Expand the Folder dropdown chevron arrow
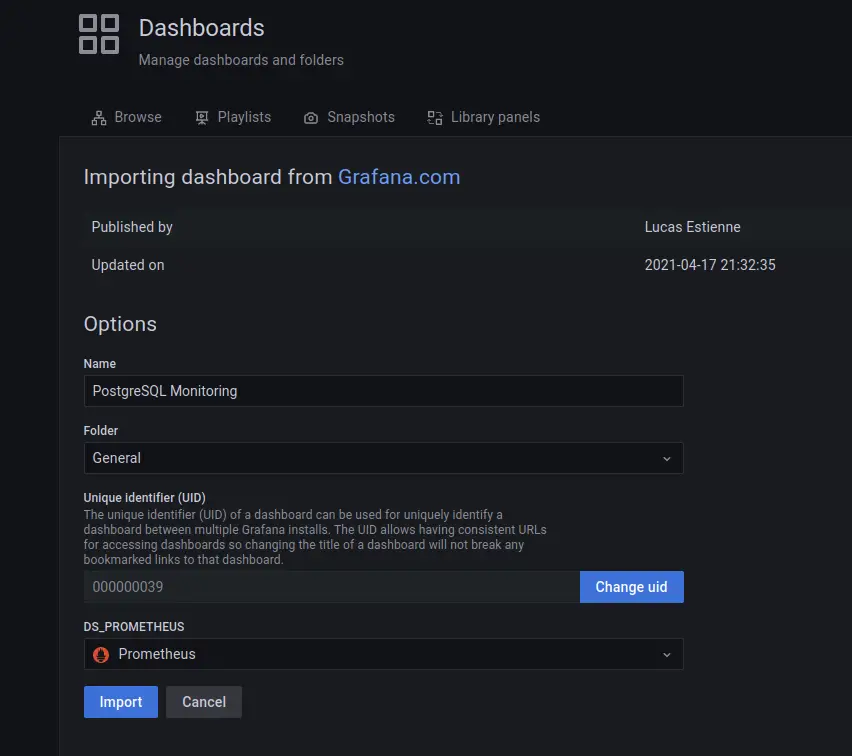Image resolution: width=852 pixels, height=756 pixels. pyautogui.click(x=667, y=459)
